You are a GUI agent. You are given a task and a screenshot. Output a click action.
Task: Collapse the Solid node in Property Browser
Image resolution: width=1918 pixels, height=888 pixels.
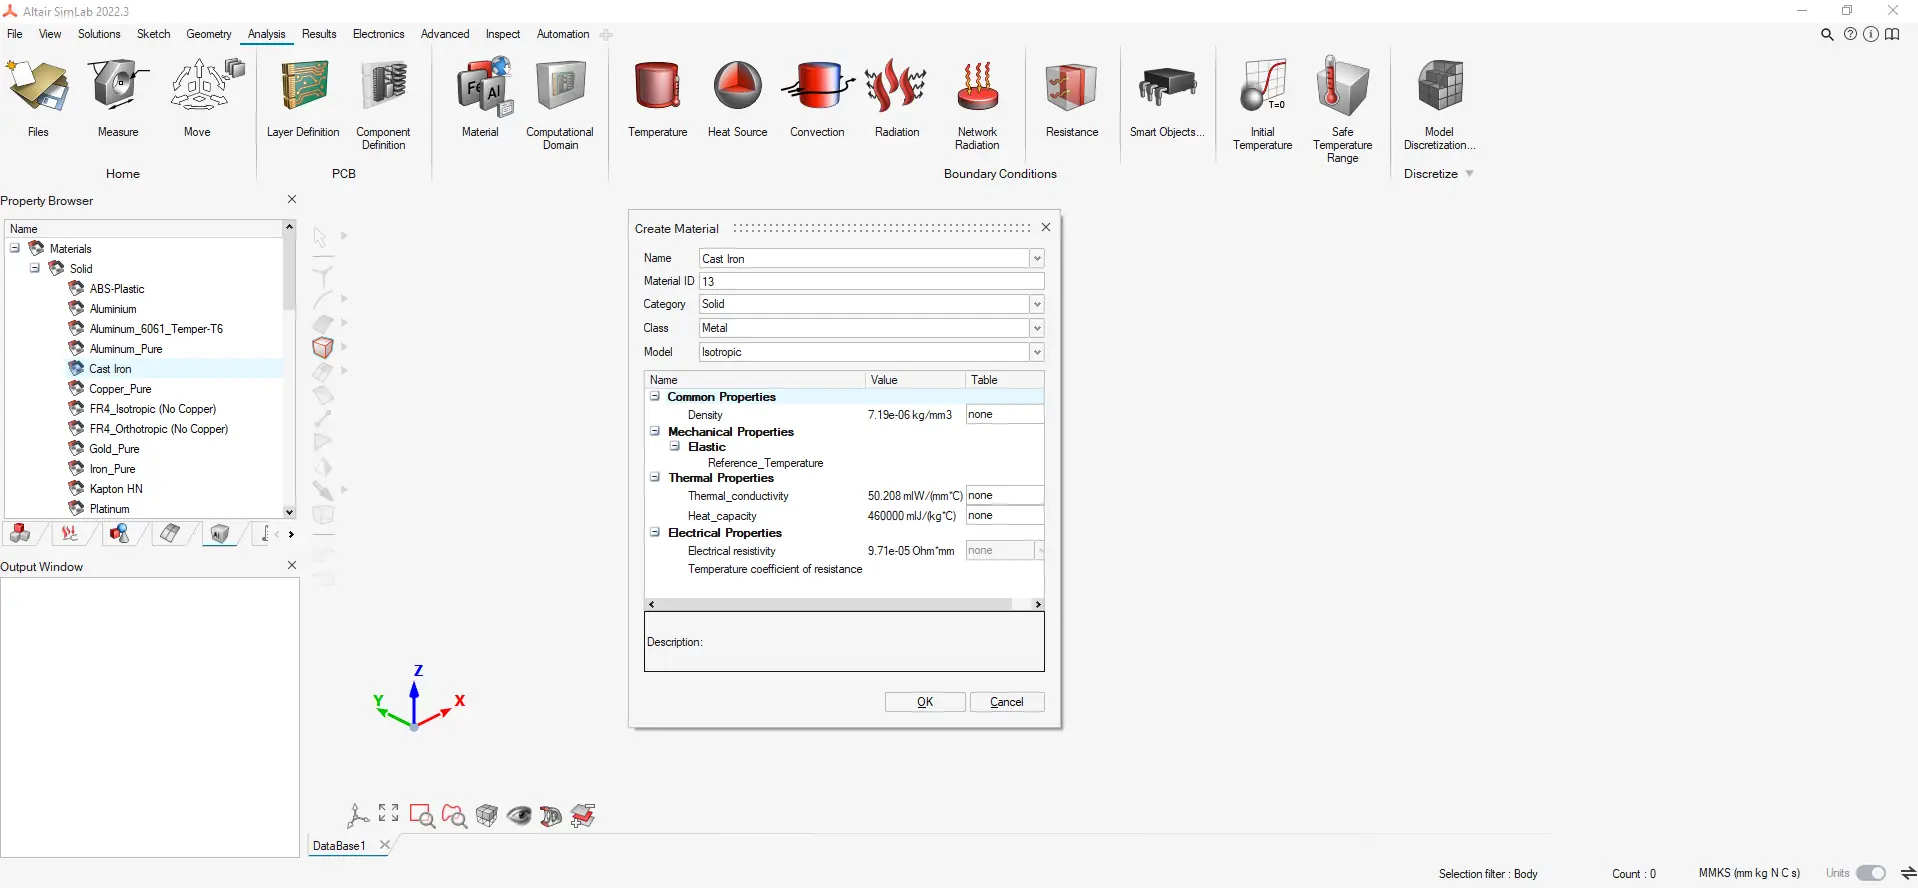tap(35, 268)
